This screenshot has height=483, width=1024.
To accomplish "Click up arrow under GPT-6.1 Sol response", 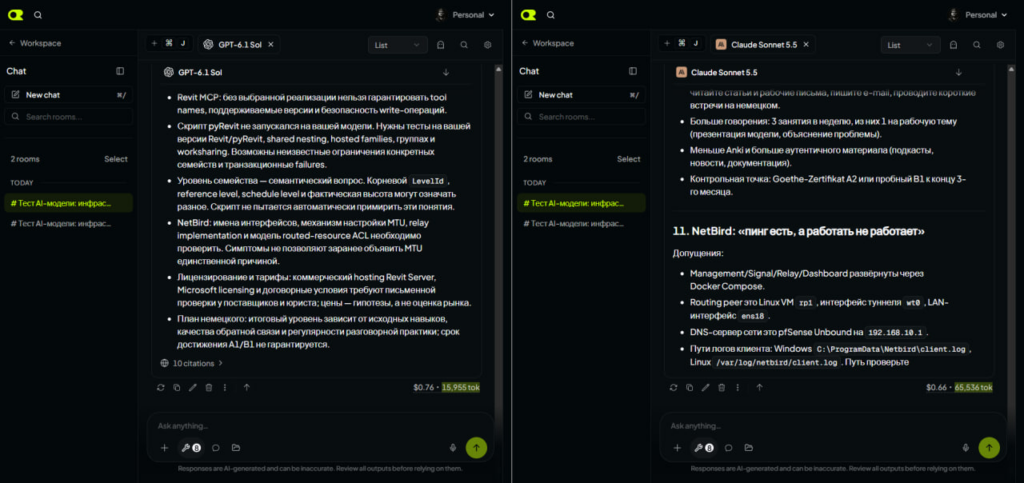I will click(247, 388).
